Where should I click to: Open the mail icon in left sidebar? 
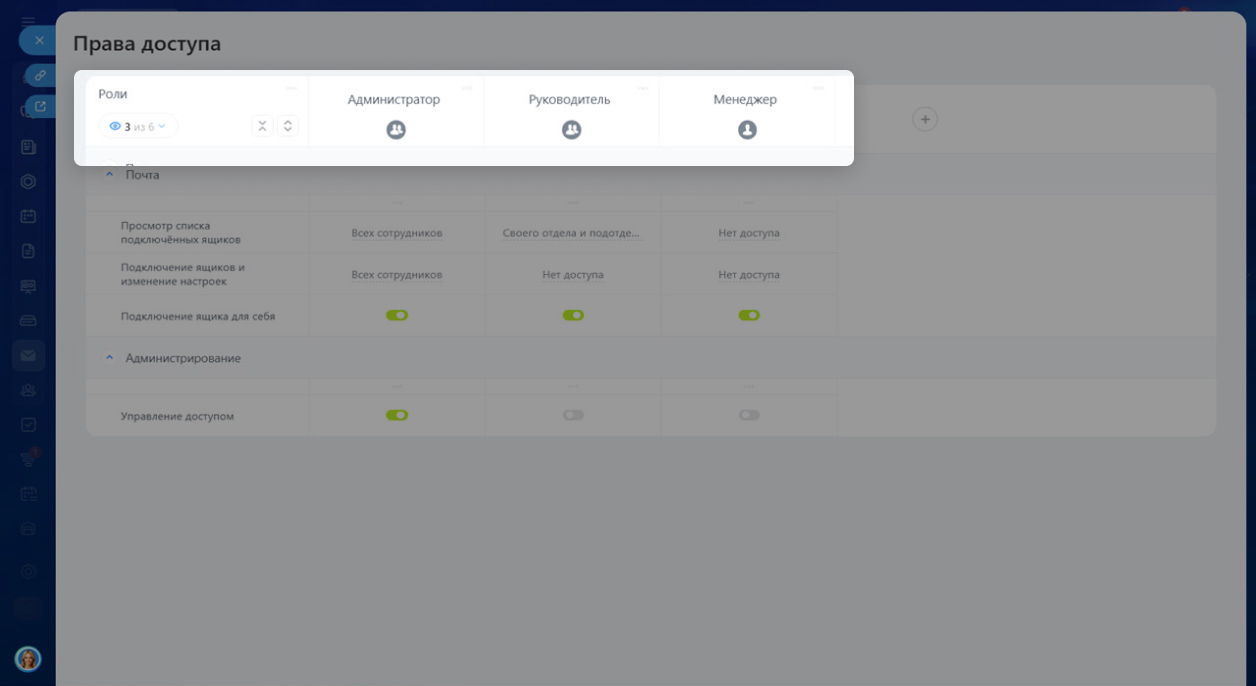tap(28, 355)
